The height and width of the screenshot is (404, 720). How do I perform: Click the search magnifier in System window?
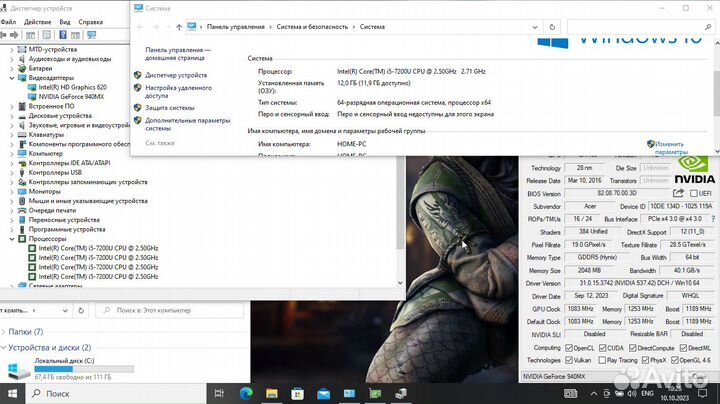[x=708, y=27]
